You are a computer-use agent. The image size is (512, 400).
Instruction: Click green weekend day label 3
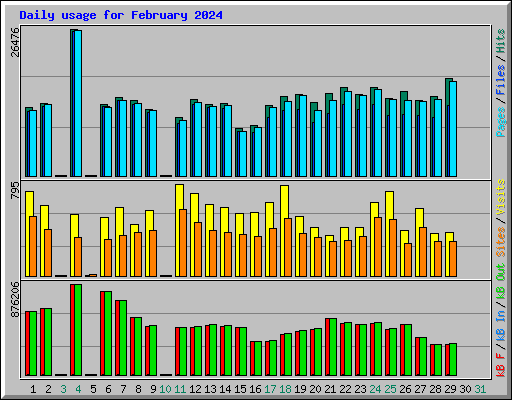[x=63, y=389]
